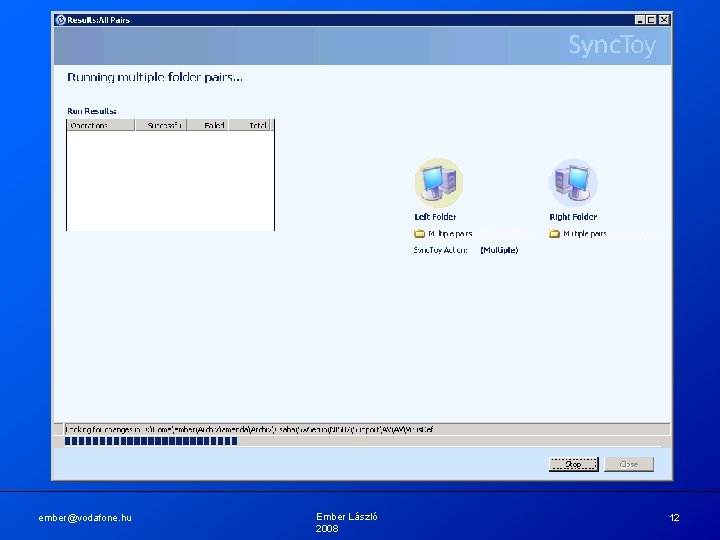The image size is (720, 540).
Task: Click the 'Looking for changes in' status text
Action: tap(249, 430)
